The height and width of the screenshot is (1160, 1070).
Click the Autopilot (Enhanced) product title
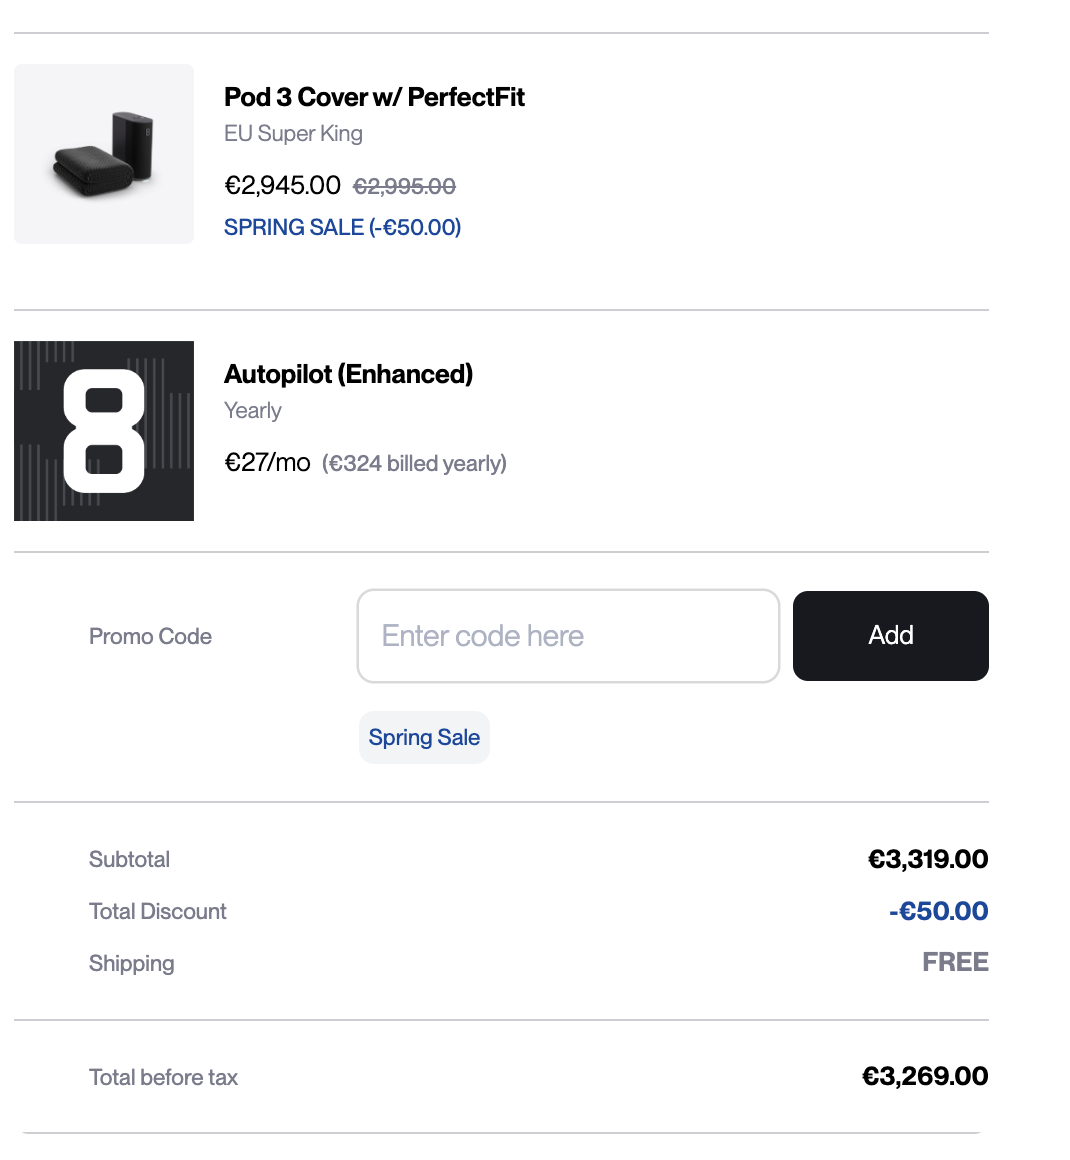(348, 374)
